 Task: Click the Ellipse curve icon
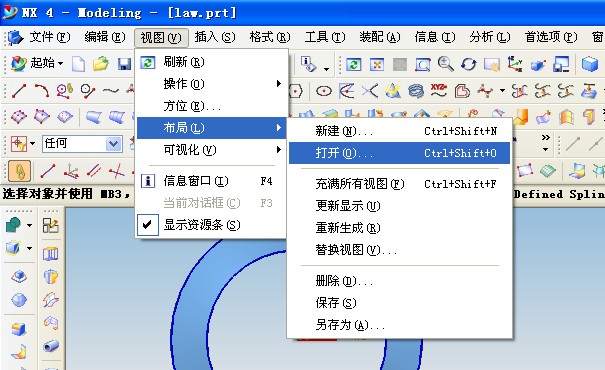coord(323,91)
